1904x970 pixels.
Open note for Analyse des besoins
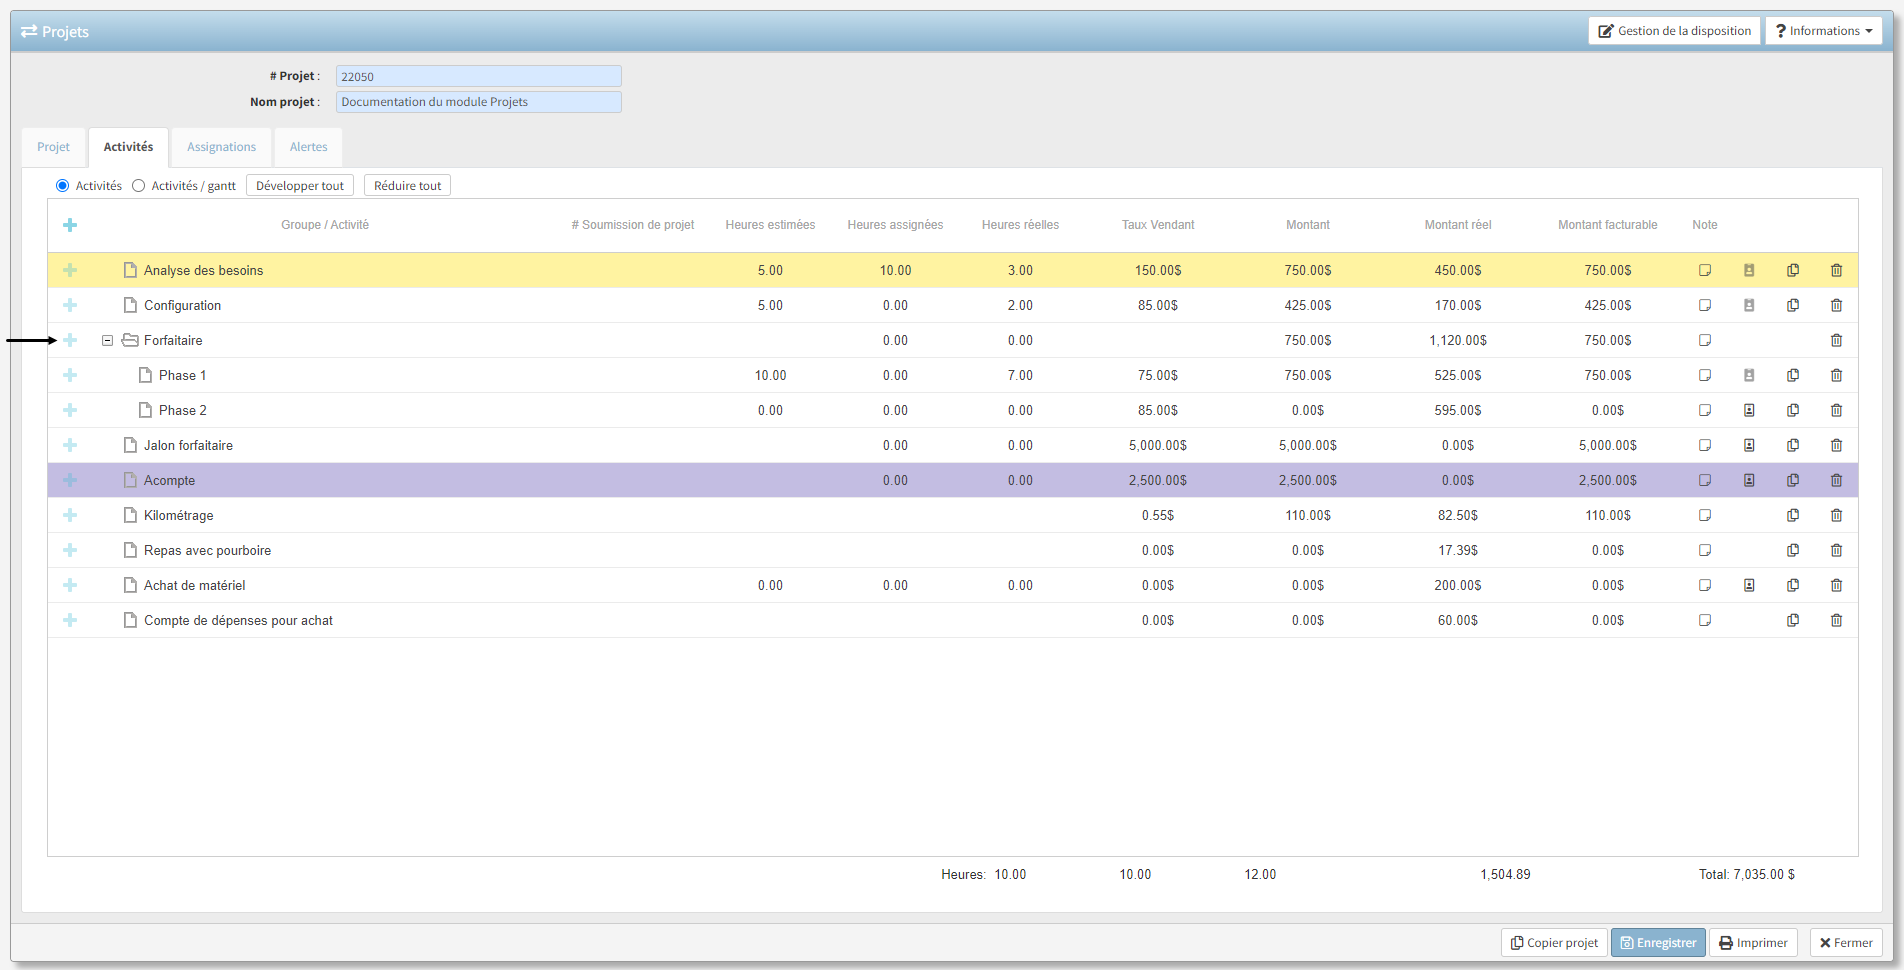point(1705,270)
